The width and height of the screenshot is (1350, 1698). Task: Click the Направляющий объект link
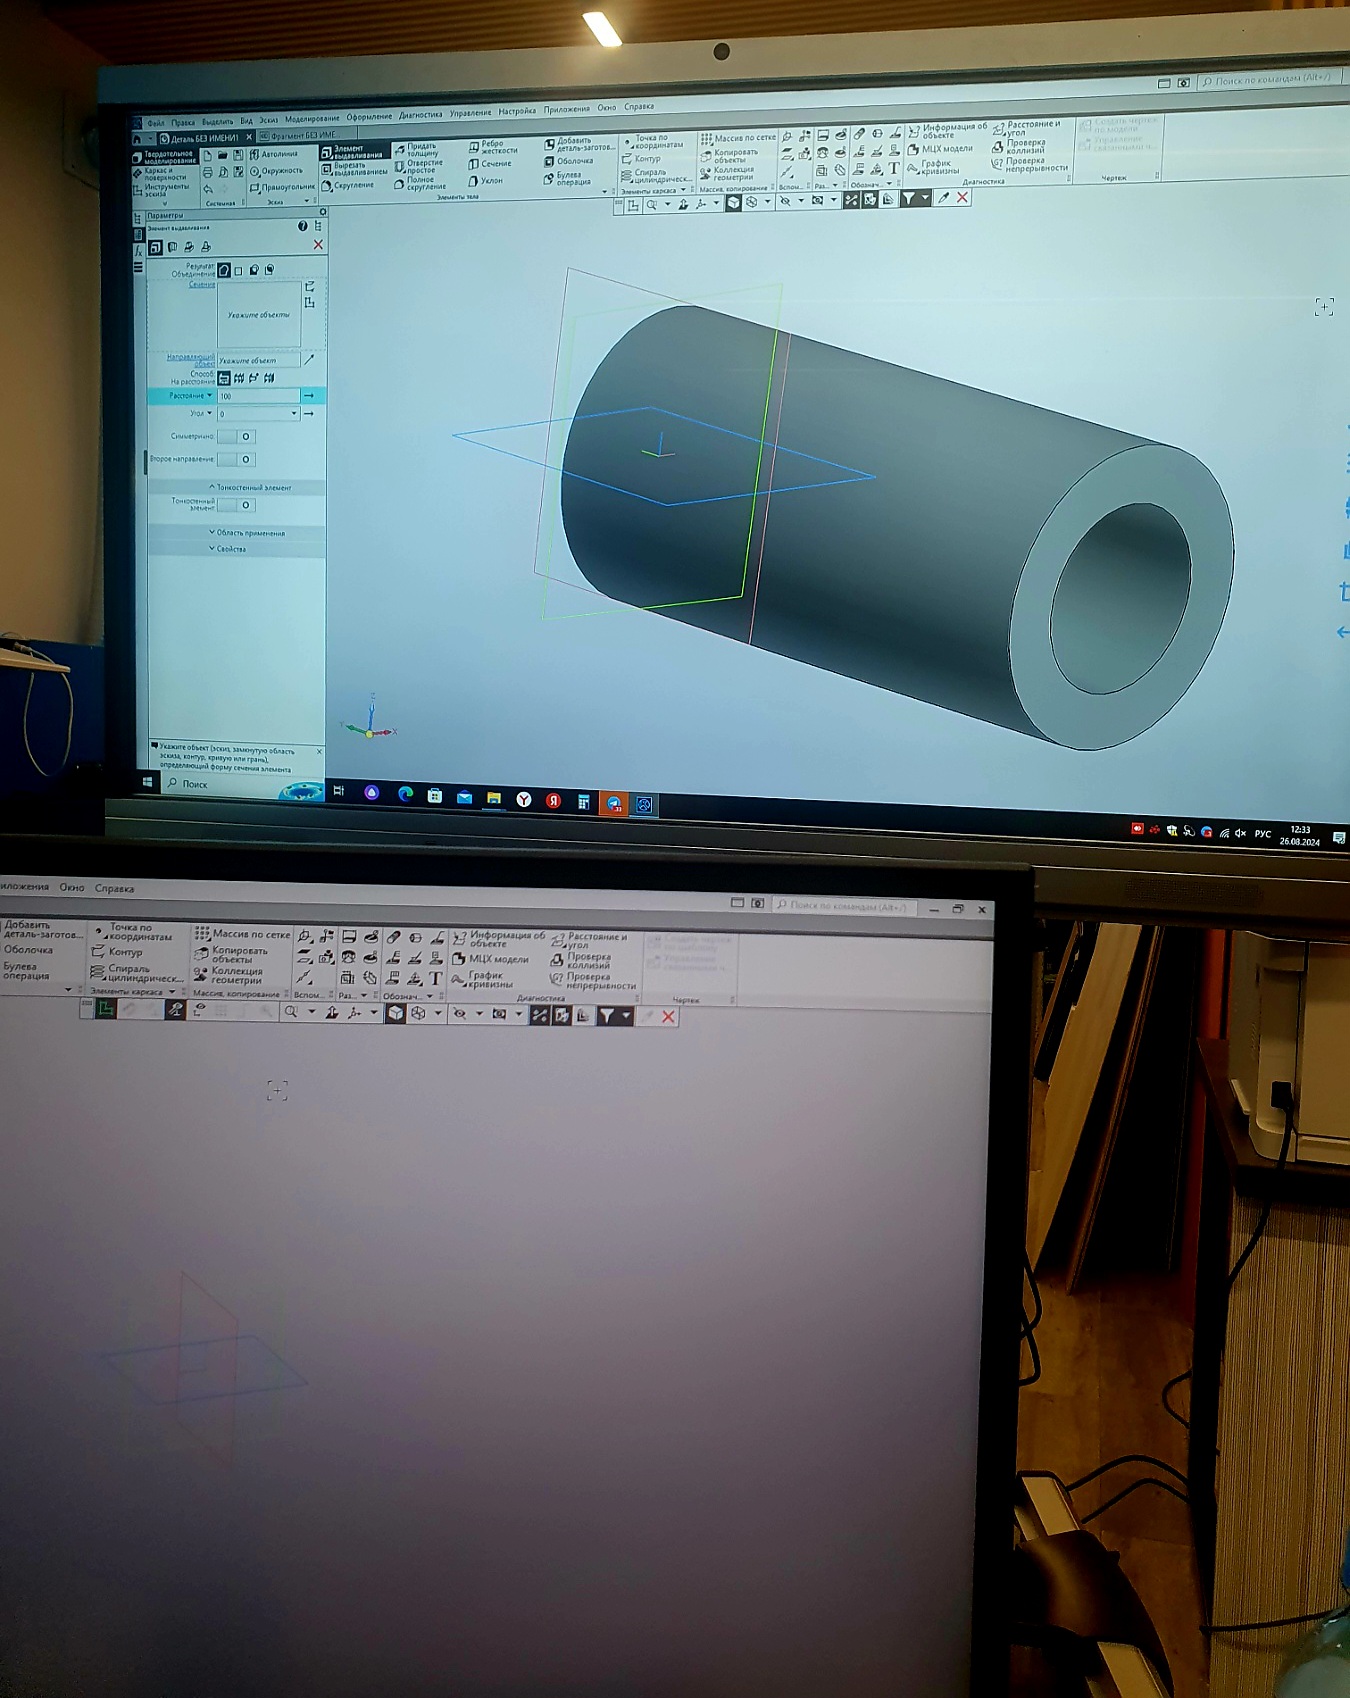pyautogui.click(x=190, y=359)
